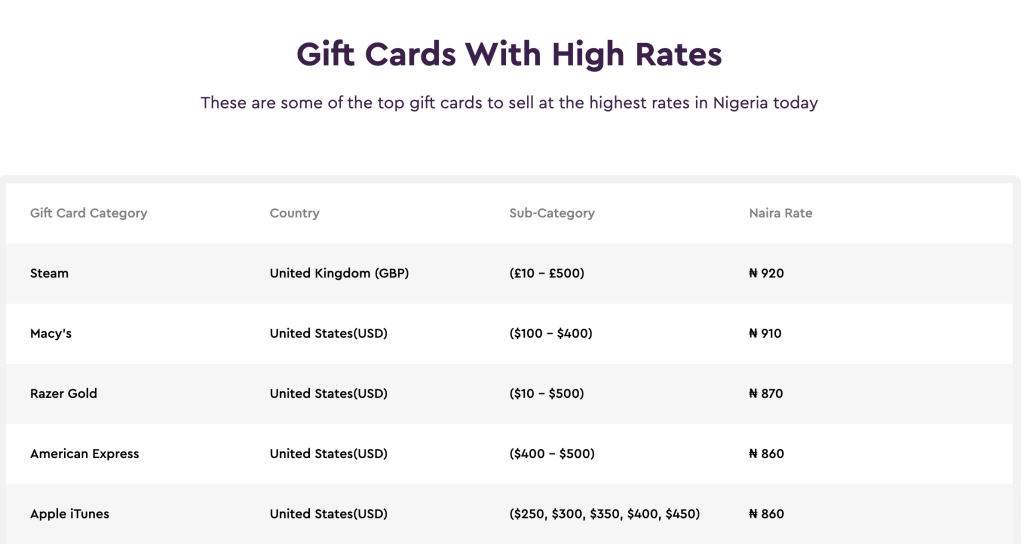Click the ₦ 870 Naira rate
Screen dimensions: 1024x544
tap(766, 393)
